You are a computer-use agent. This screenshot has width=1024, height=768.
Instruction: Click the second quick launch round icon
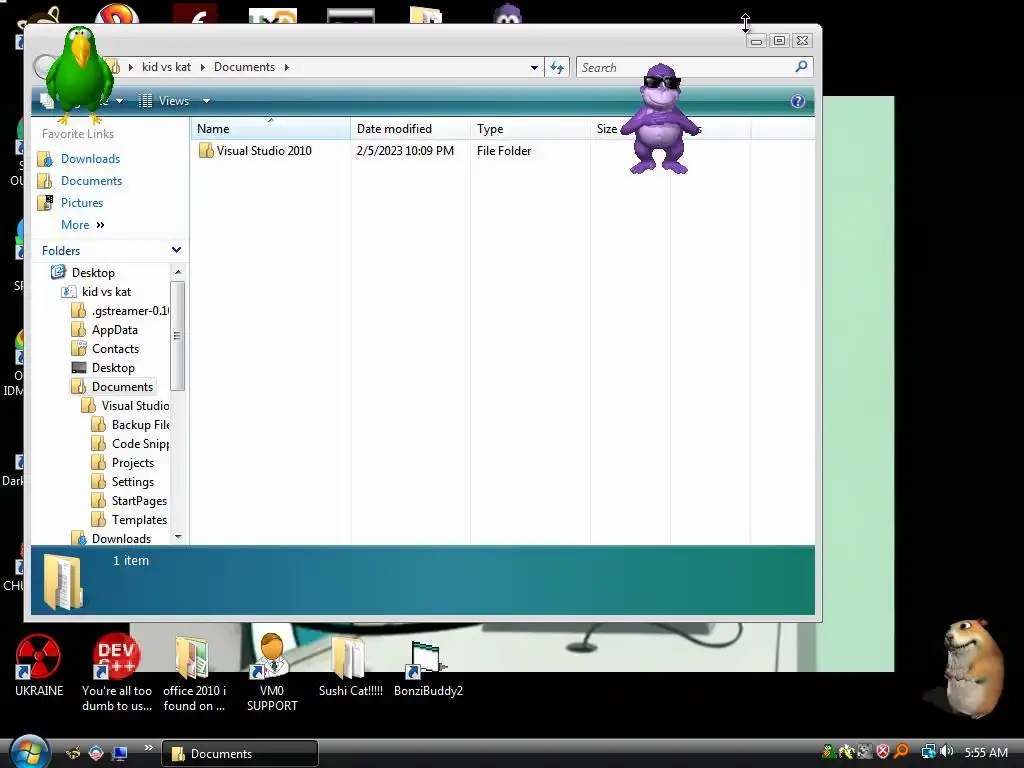(x=96, y=754)
